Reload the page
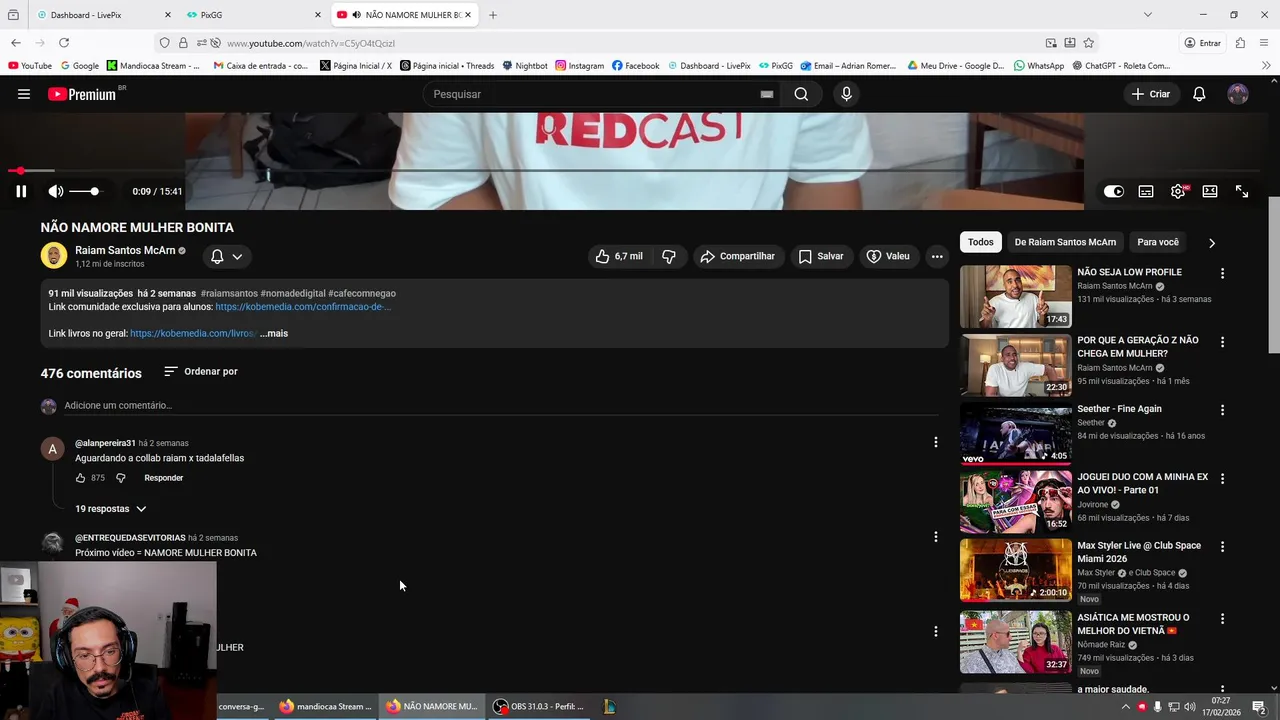 pos(64,43)
